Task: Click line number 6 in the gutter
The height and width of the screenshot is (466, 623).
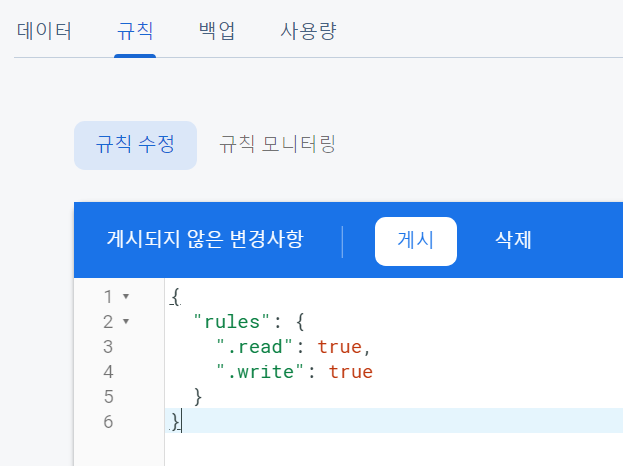Action: tap(108, 422)
